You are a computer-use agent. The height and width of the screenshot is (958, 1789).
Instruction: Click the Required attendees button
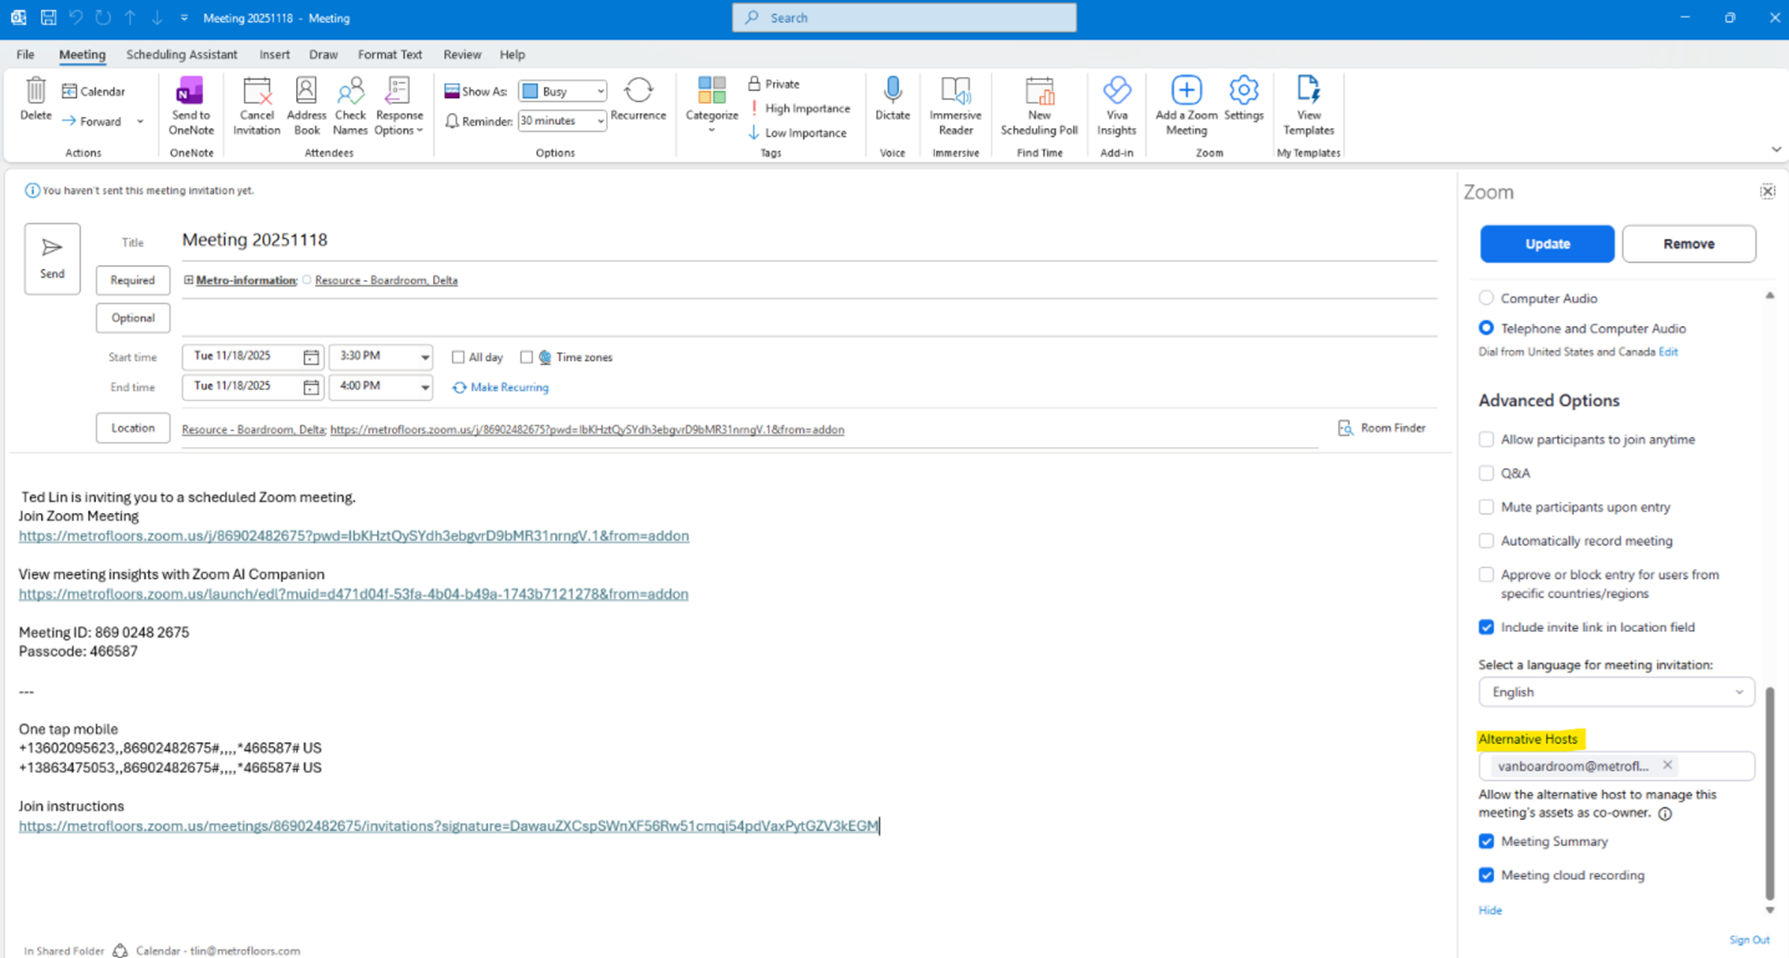[x=133, y=280]
